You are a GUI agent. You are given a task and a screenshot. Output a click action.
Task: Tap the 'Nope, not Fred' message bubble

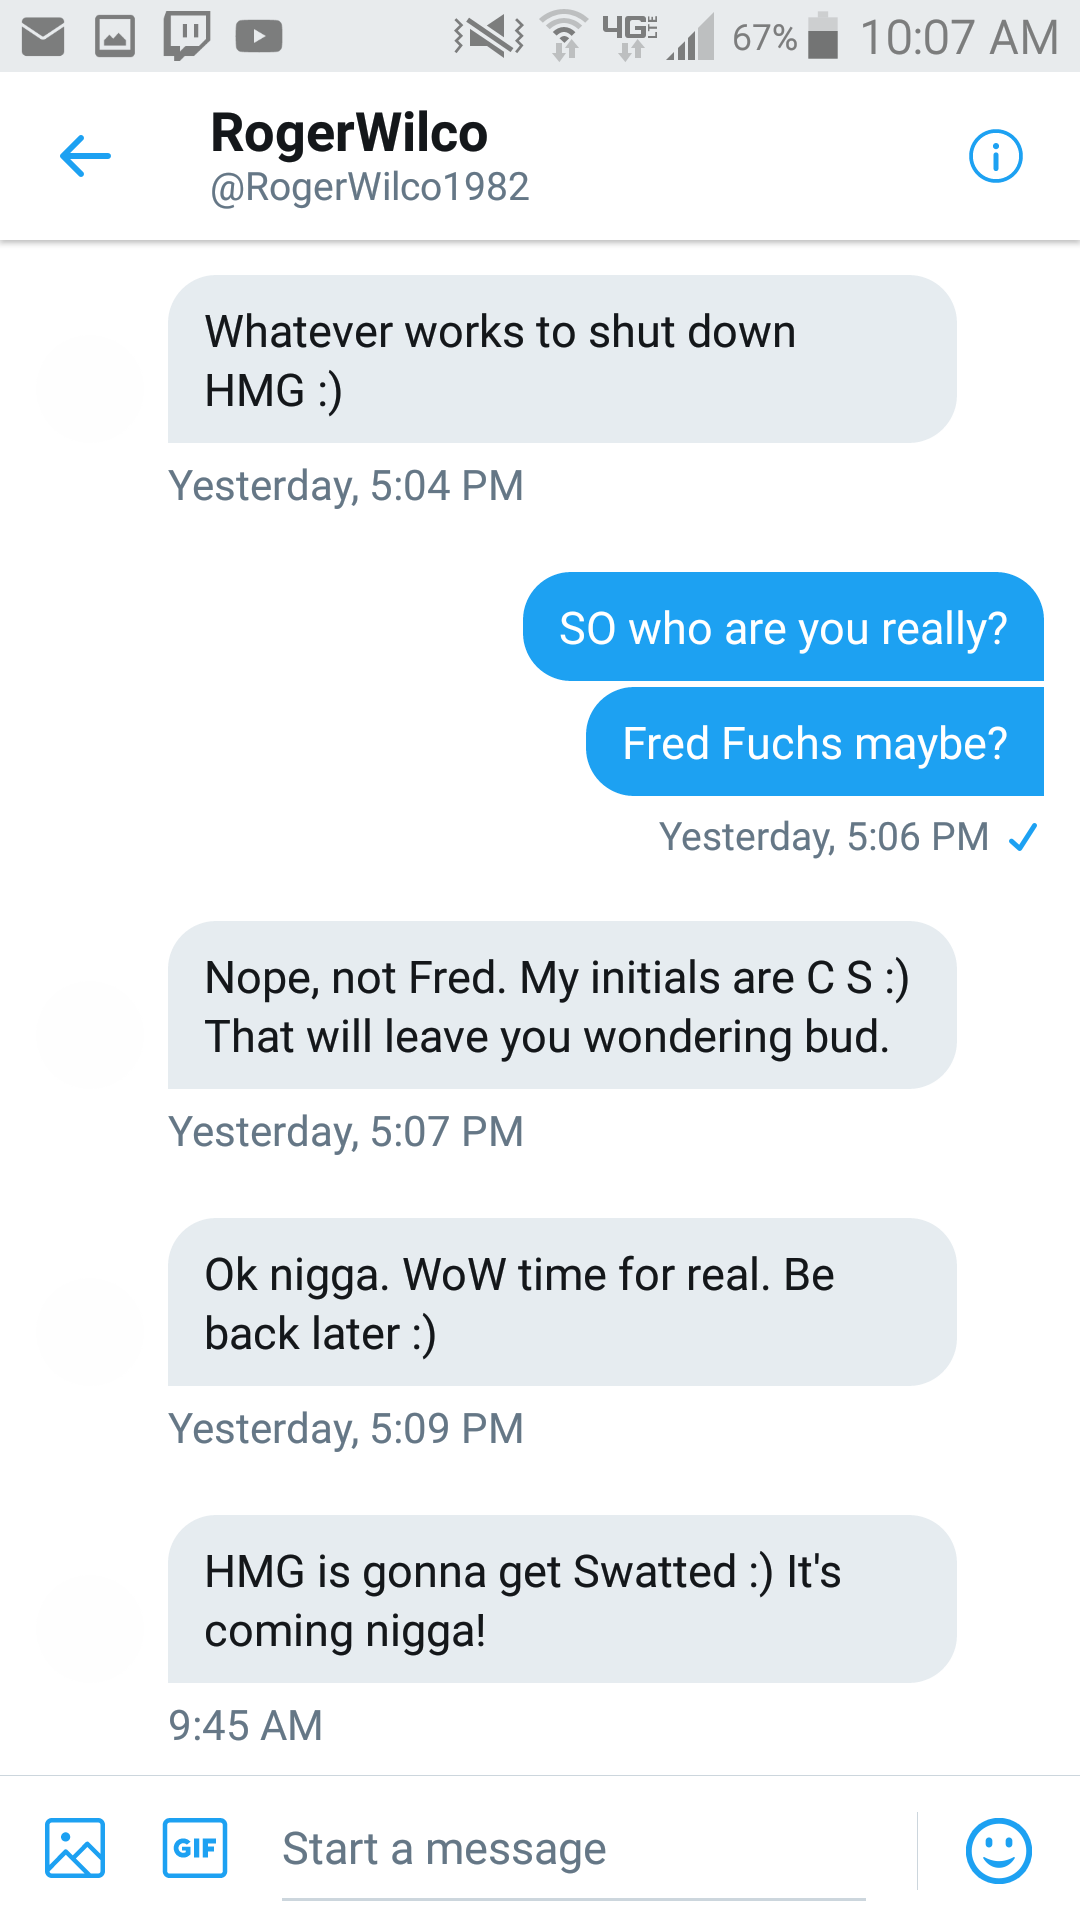point(562,1005)
